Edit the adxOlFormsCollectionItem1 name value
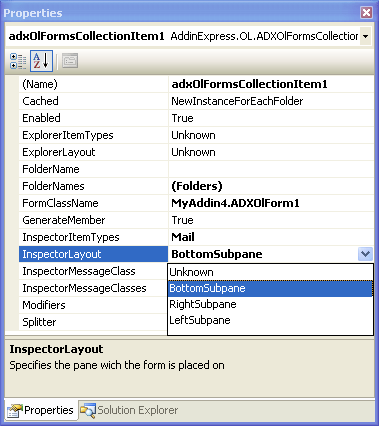The width and height of the screenshot is (379, 426). (x=271, y=84)
